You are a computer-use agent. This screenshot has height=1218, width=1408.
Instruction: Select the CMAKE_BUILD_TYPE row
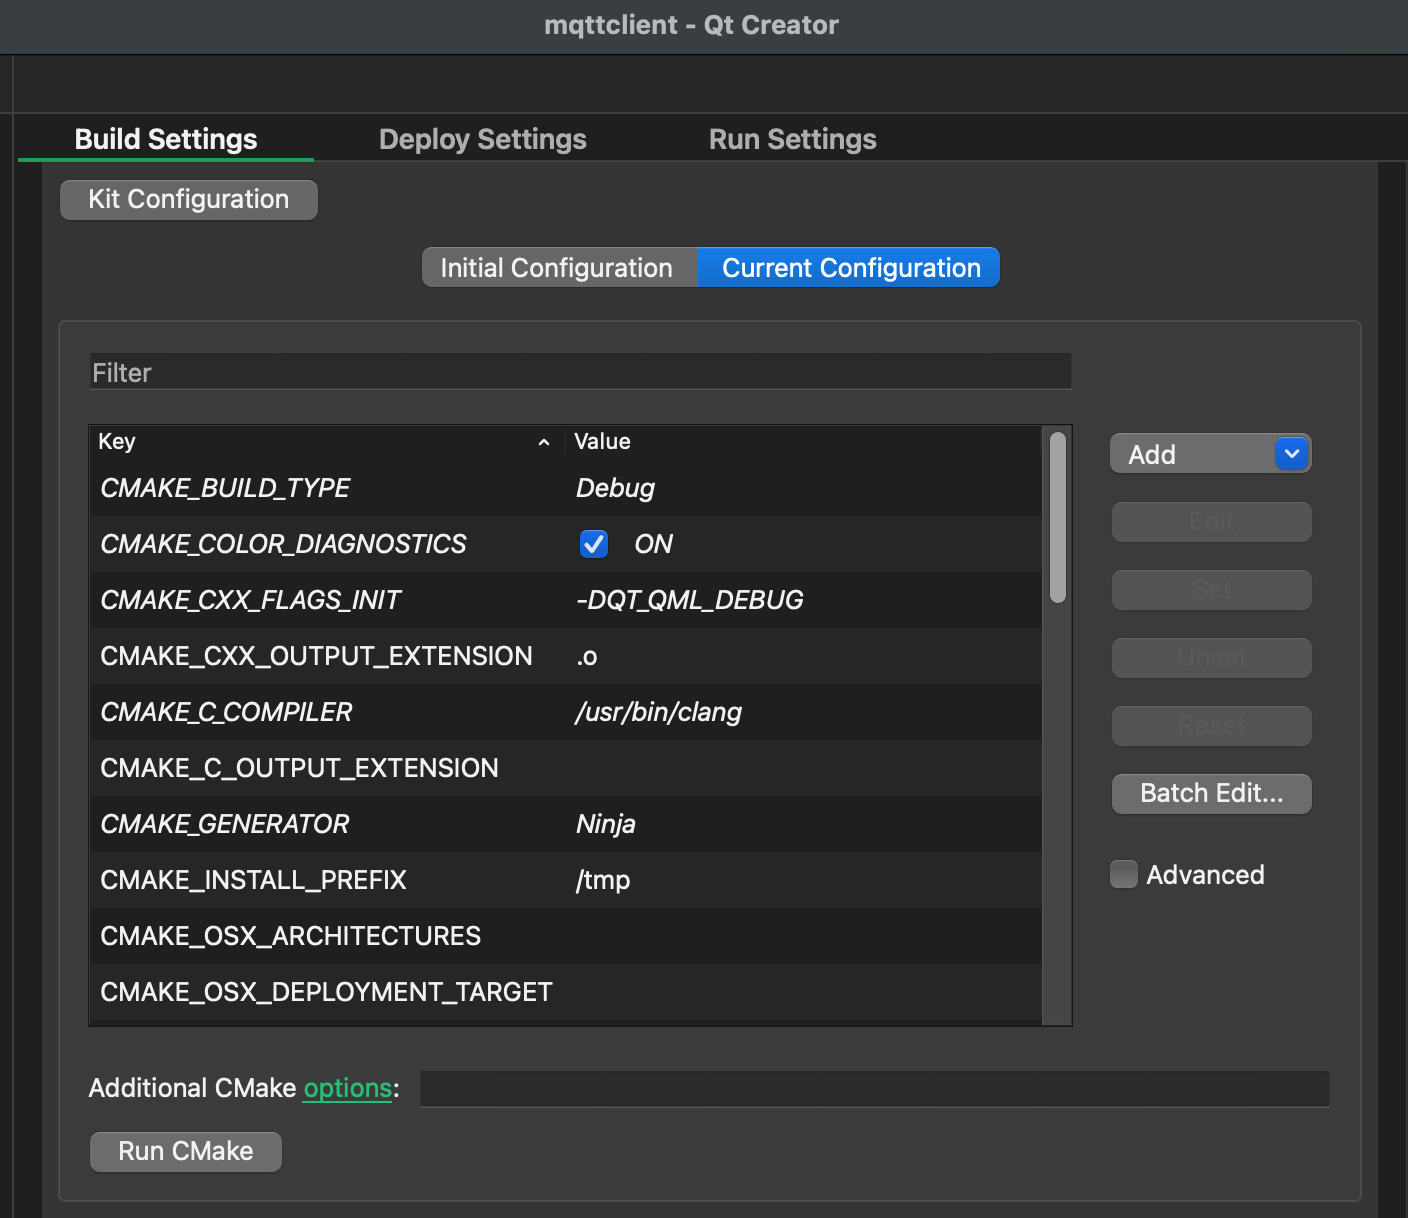226,488
